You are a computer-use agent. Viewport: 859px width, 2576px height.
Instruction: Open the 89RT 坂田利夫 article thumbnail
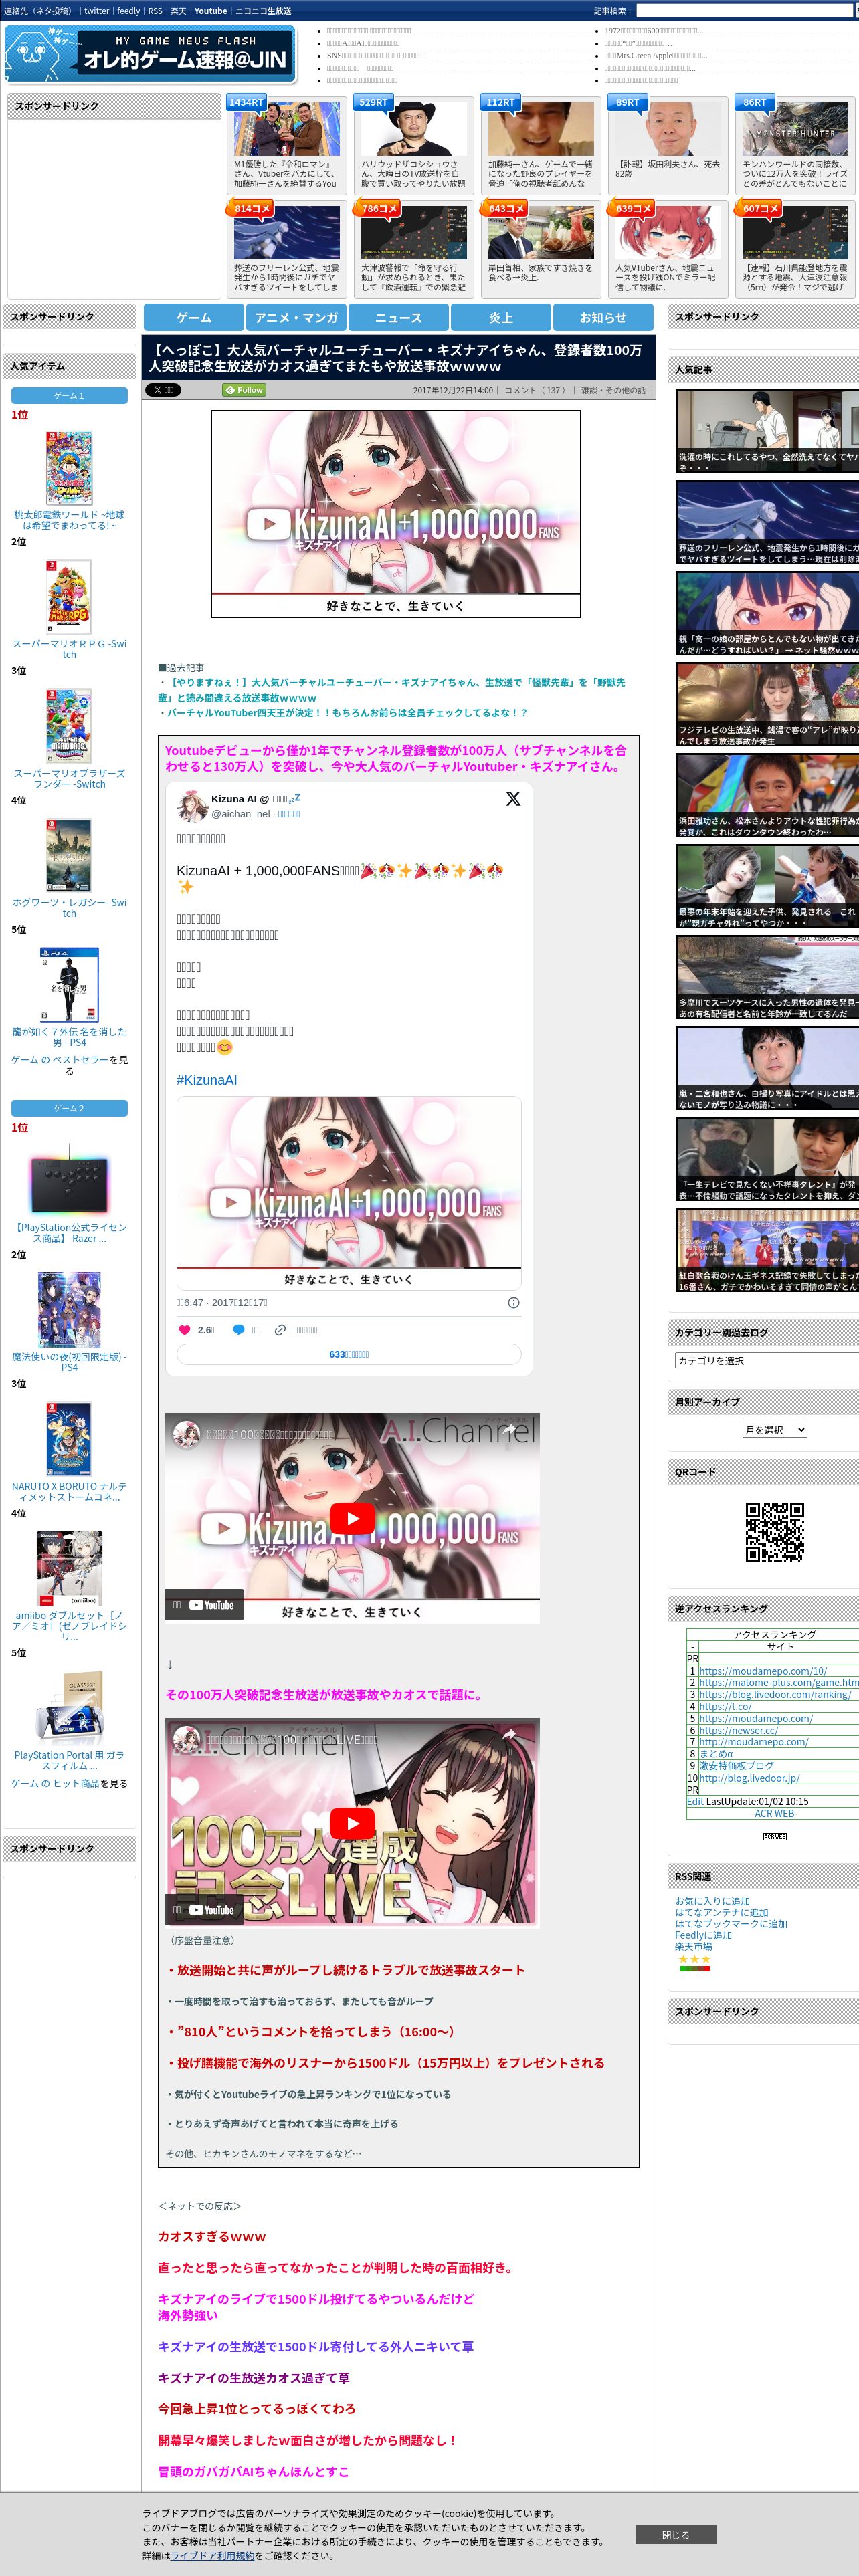pyautogui.click(x=668, y=128)
